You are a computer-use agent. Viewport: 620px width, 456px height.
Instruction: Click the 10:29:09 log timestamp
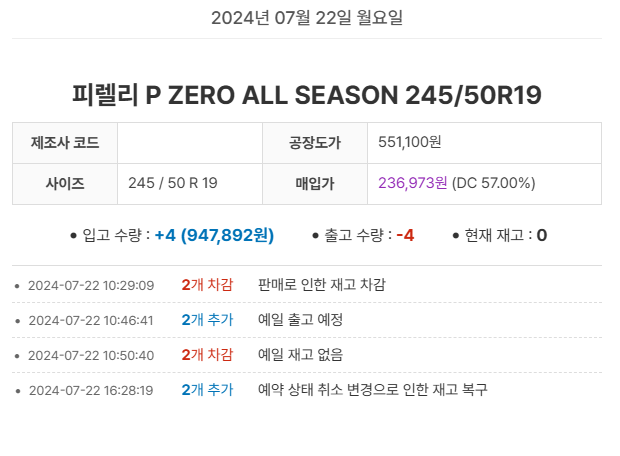(x=91, y=286)
